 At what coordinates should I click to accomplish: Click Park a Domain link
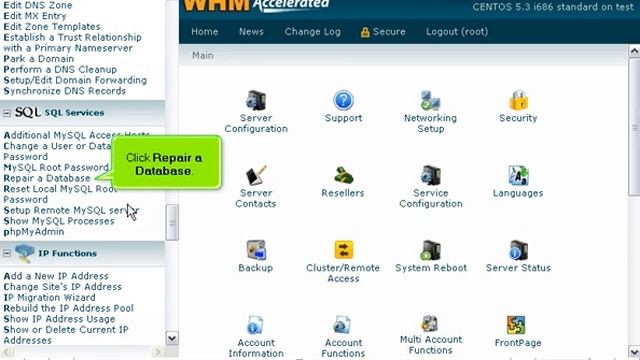pyautogui.click(x=38, y=59)
